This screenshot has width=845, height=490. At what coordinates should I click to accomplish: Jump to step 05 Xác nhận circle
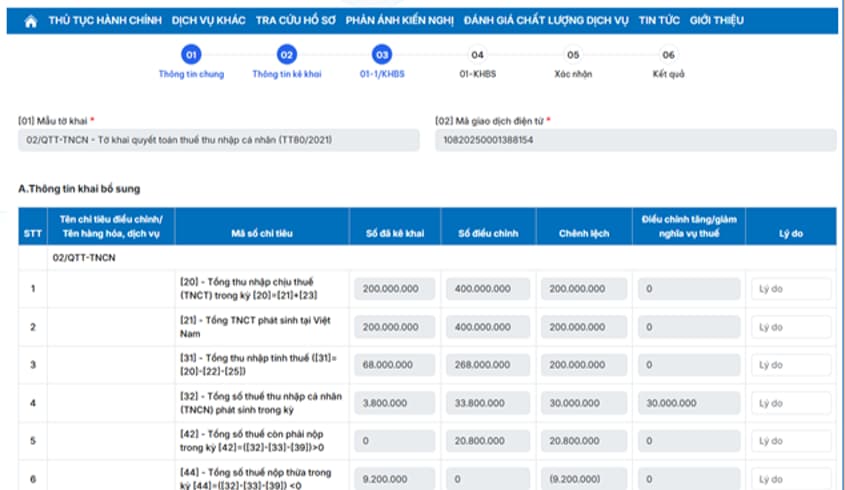click(573, 54)
